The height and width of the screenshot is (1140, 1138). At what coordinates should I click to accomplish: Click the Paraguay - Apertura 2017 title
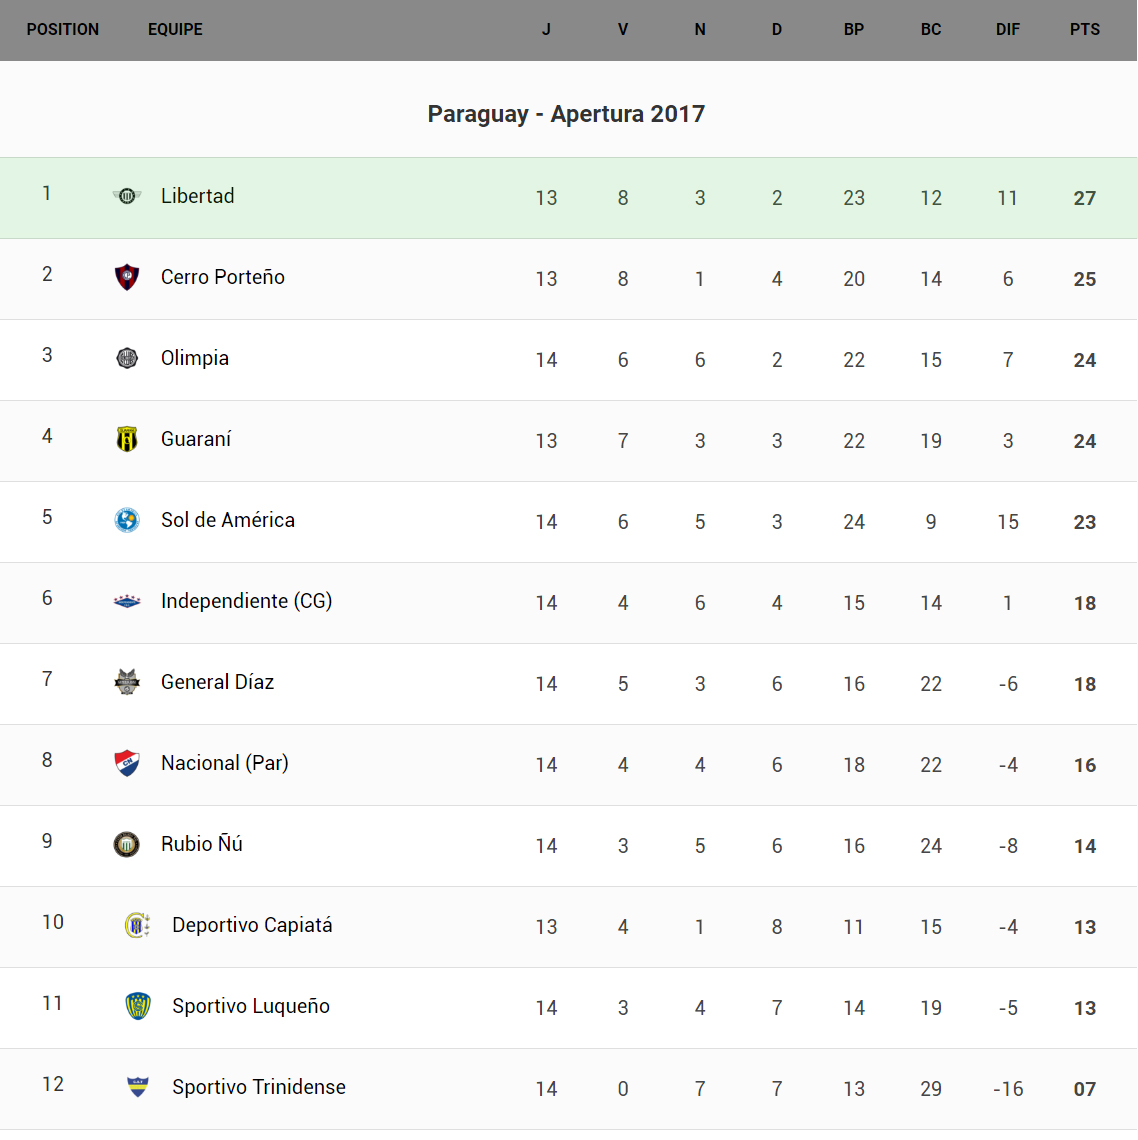point(566,114)
